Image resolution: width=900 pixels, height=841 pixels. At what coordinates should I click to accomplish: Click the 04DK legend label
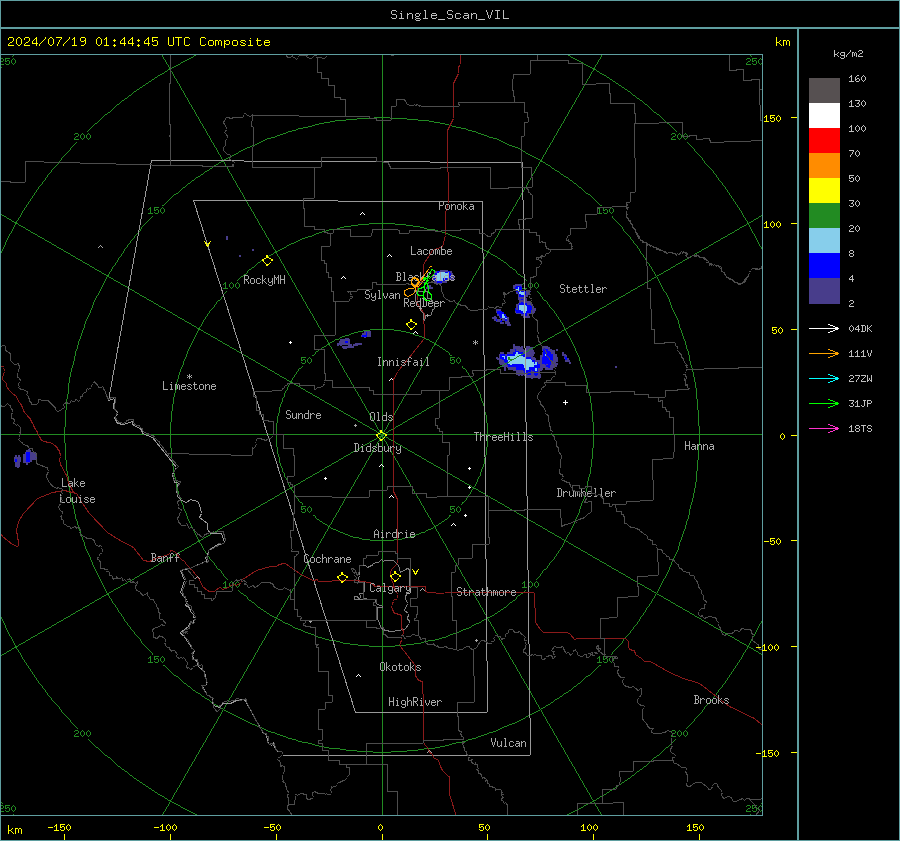click(860, 328)
